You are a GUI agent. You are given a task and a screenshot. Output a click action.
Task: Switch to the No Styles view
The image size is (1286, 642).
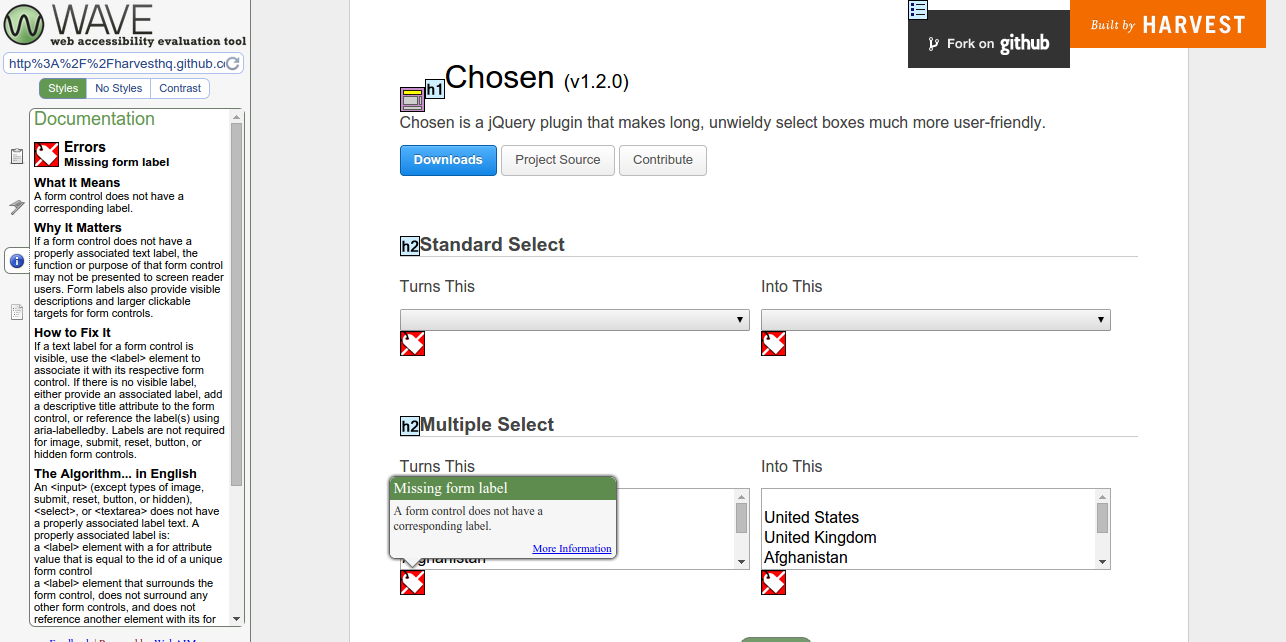[119, 88]
